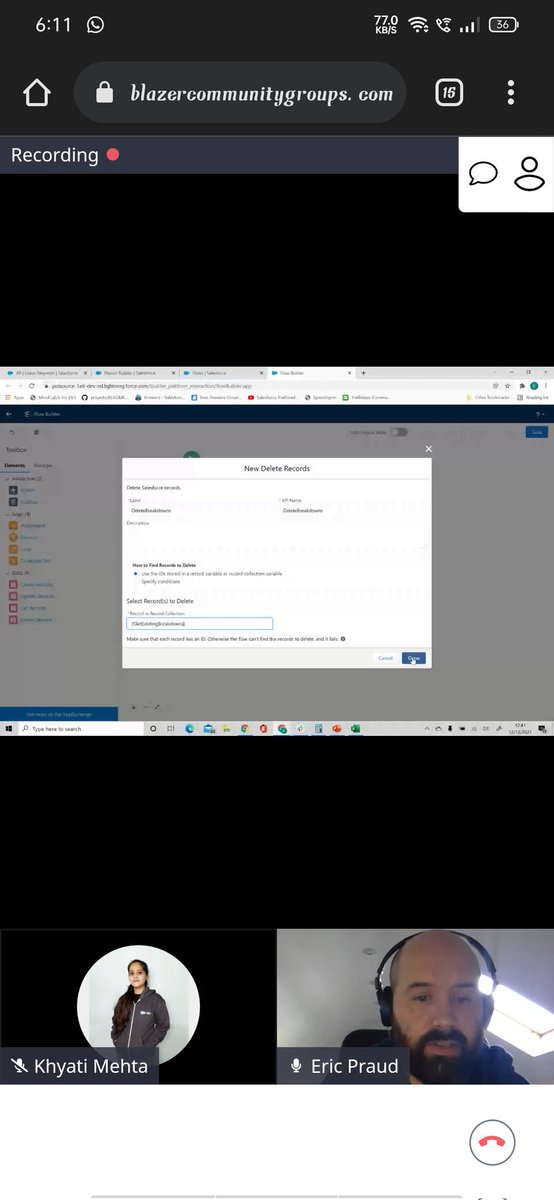
Task: Open the Chrome extensions puzzle icon
Action: pos(522,386)
